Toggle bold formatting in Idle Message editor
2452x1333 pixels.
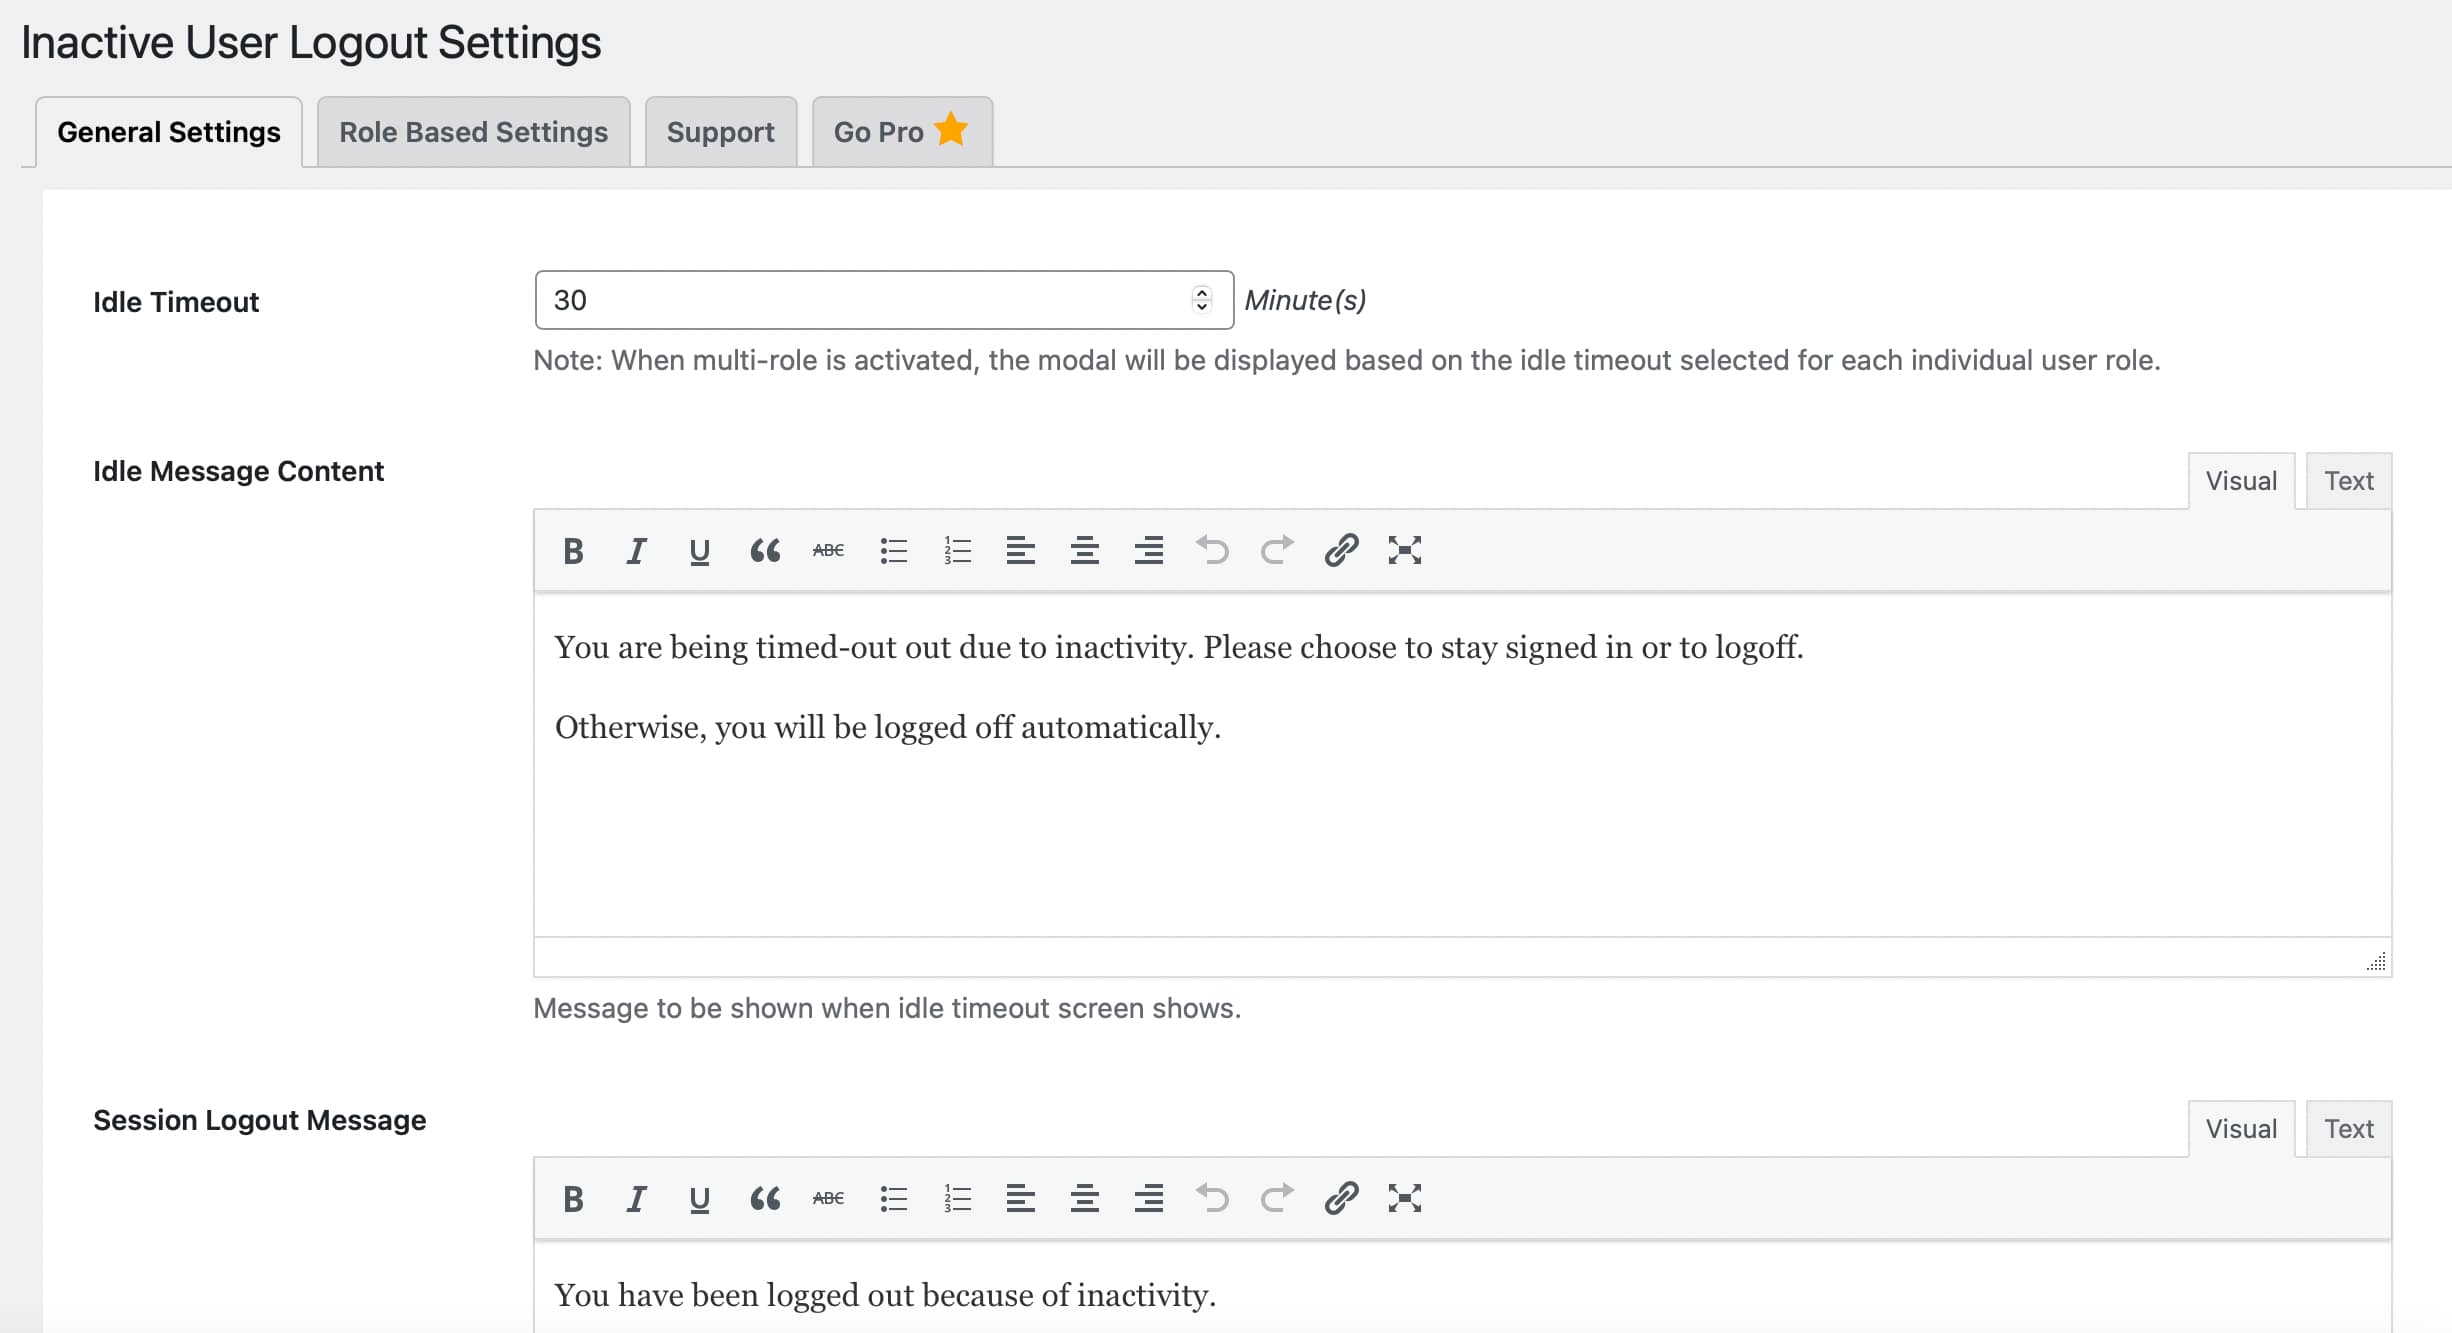573,550
